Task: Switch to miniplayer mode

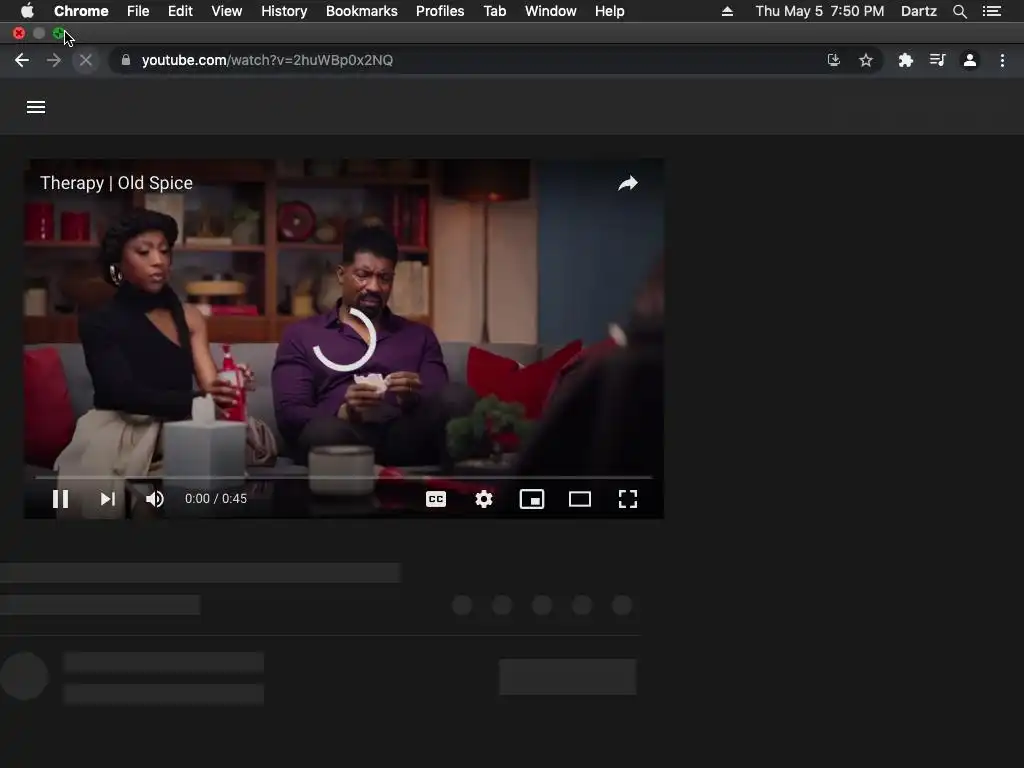Action: (x=532, y=500)
